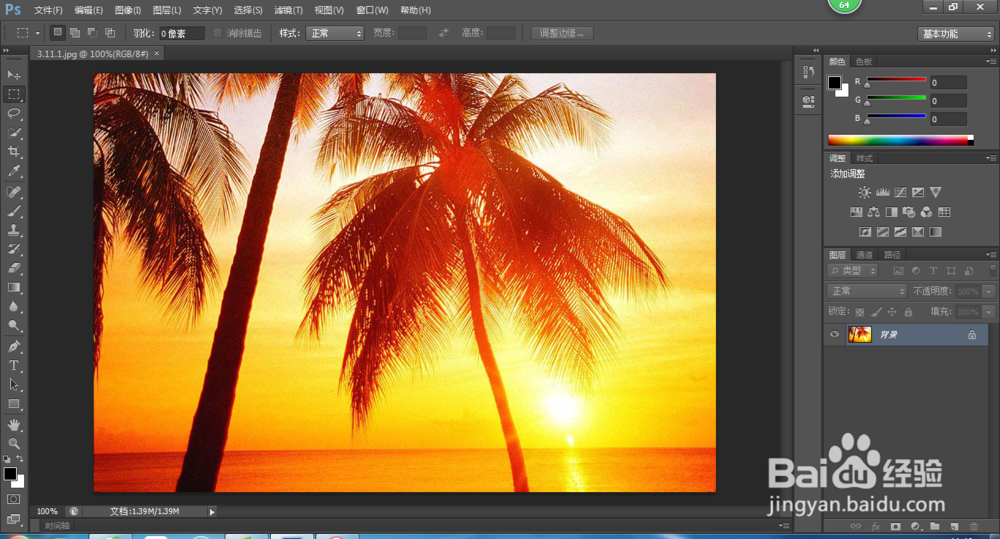Viewport: 1000px width, 539px height.
Task: Pick the Blur tool
Action: [13, 307]
